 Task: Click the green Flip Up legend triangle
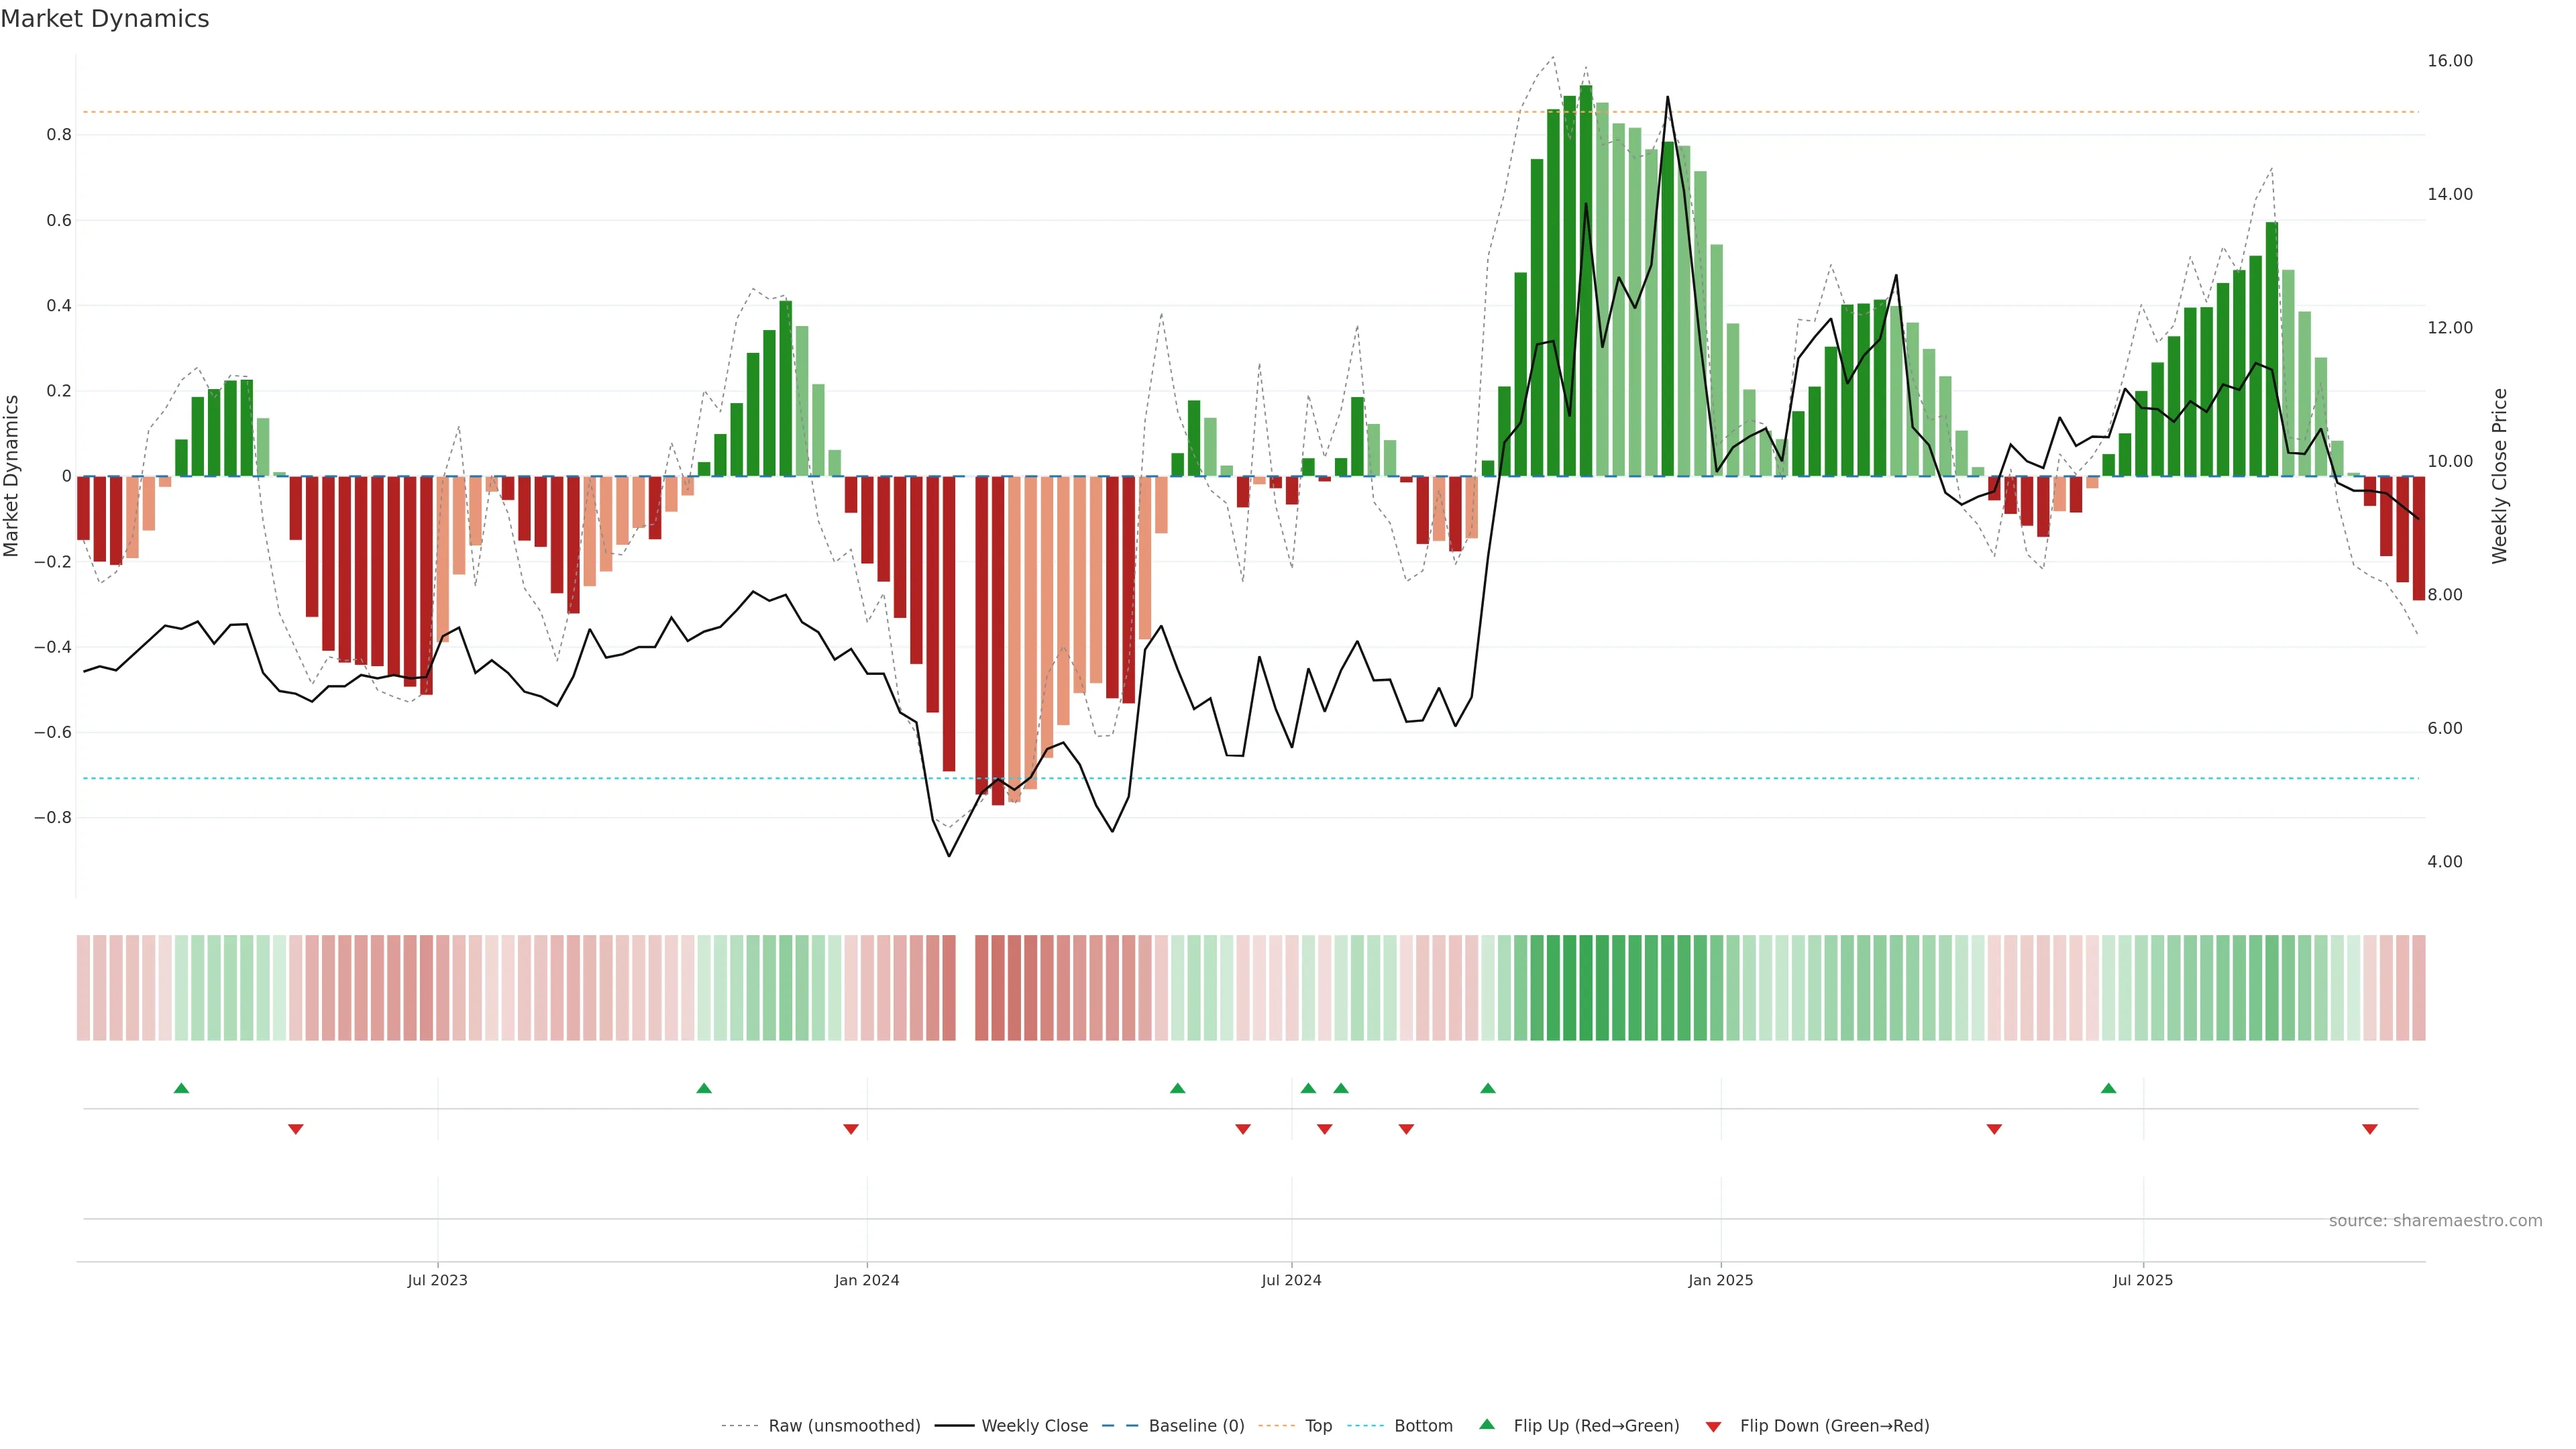[1487, 1425]
